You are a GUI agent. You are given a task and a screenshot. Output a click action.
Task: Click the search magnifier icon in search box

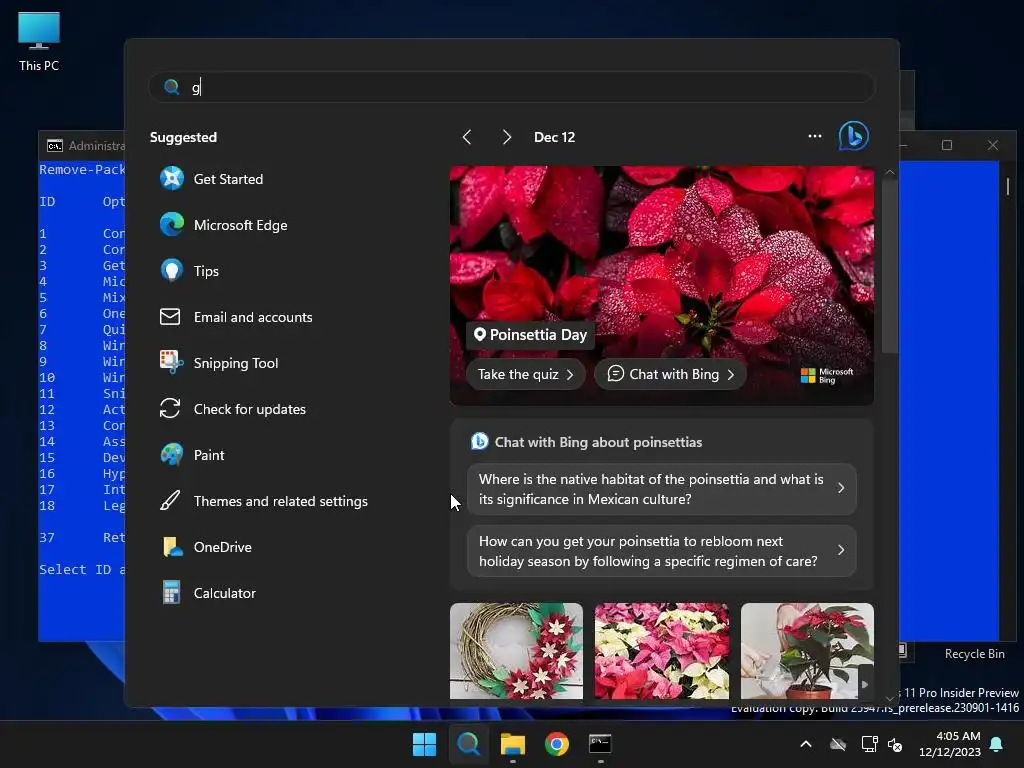[x=172, y=87]
